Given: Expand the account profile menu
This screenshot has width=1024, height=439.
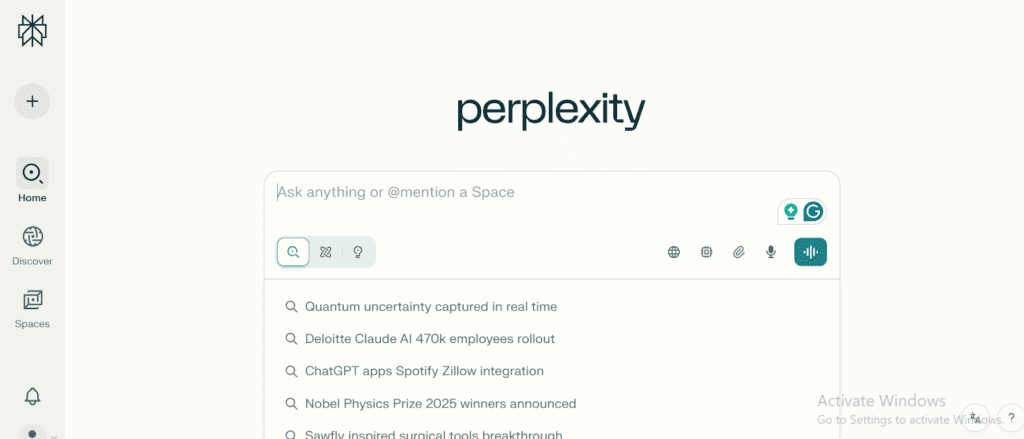Looking at the screenshot, I should tap(38, 434).
